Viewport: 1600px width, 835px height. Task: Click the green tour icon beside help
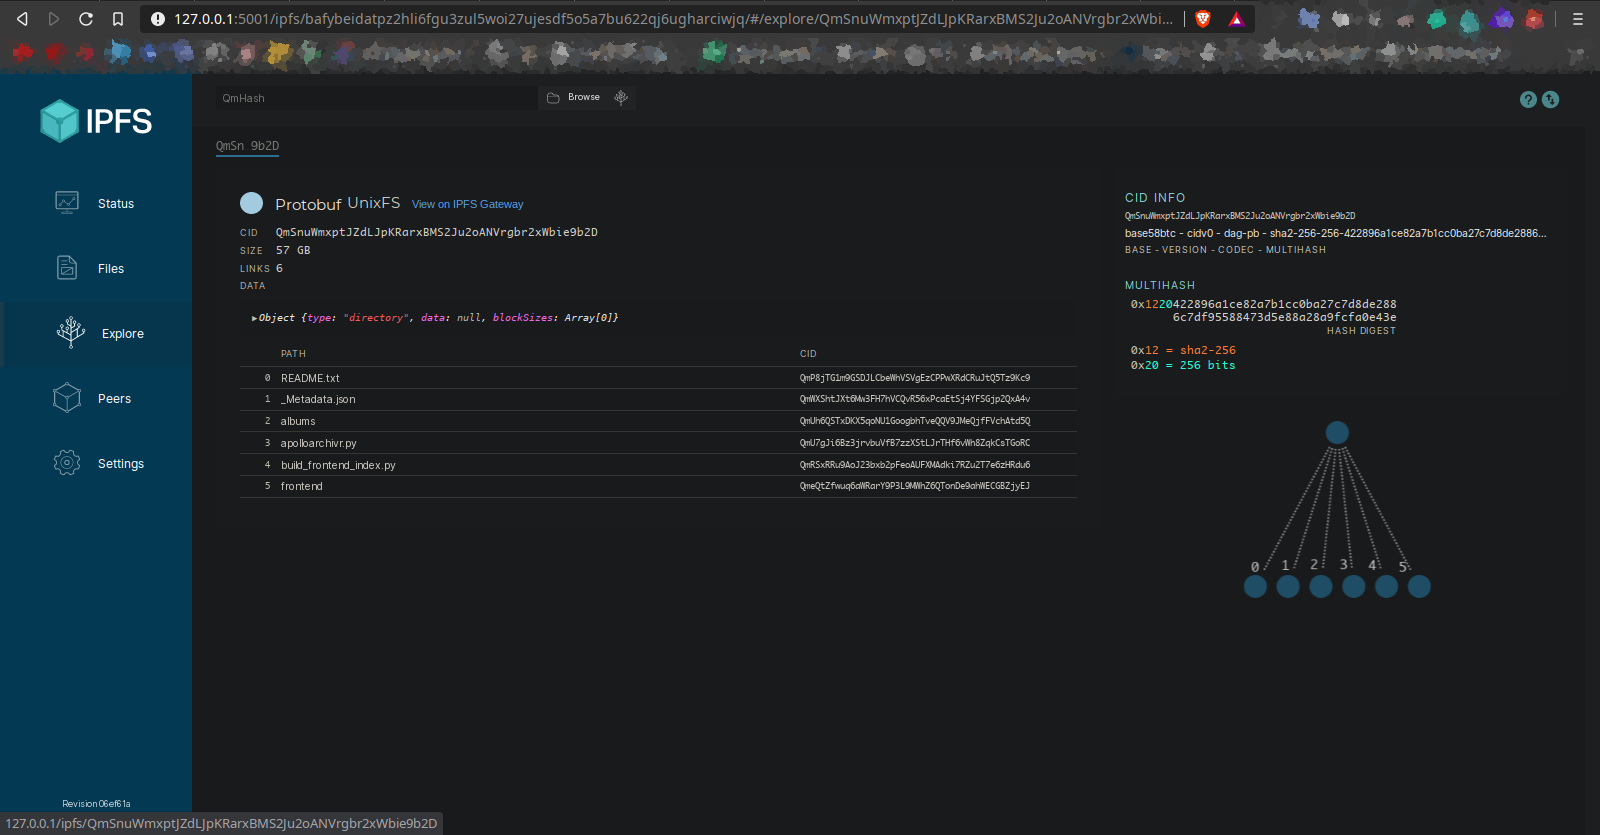coord(1550,99)
